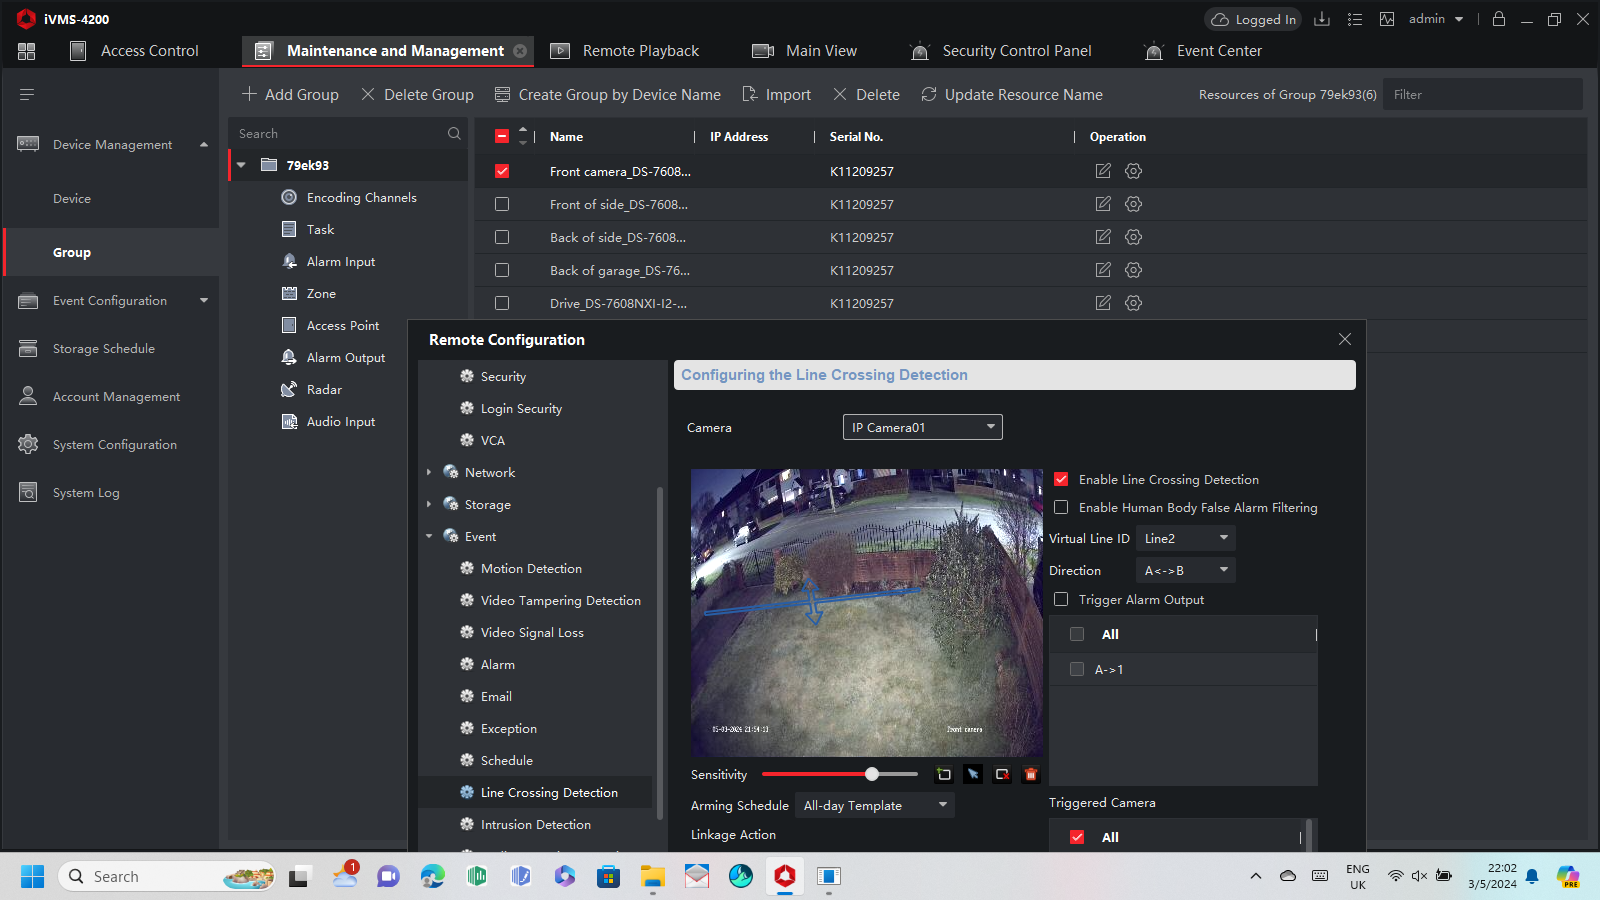Open the Event Center tab
1600x900 pixels.
1218,51
